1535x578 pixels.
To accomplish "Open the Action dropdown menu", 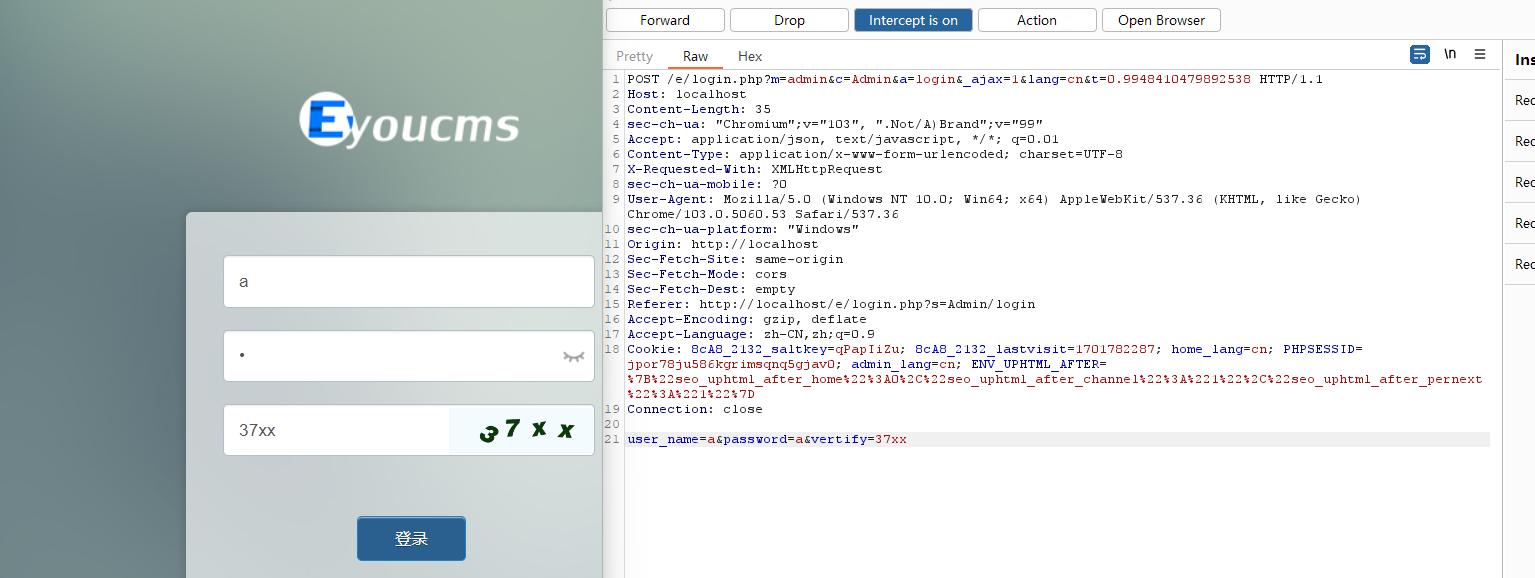I will click(x=1037, y=20).
